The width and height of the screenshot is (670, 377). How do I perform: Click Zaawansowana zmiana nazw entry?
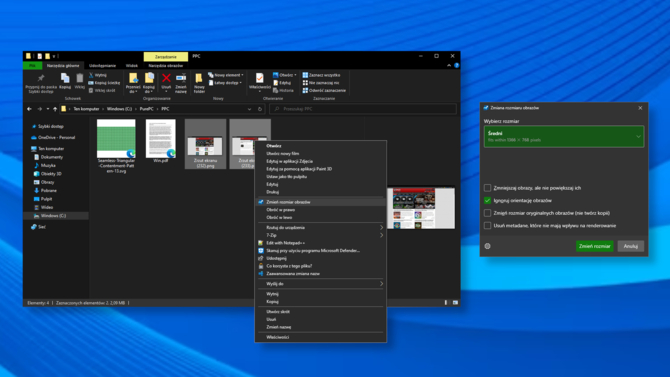pos(320,274)
